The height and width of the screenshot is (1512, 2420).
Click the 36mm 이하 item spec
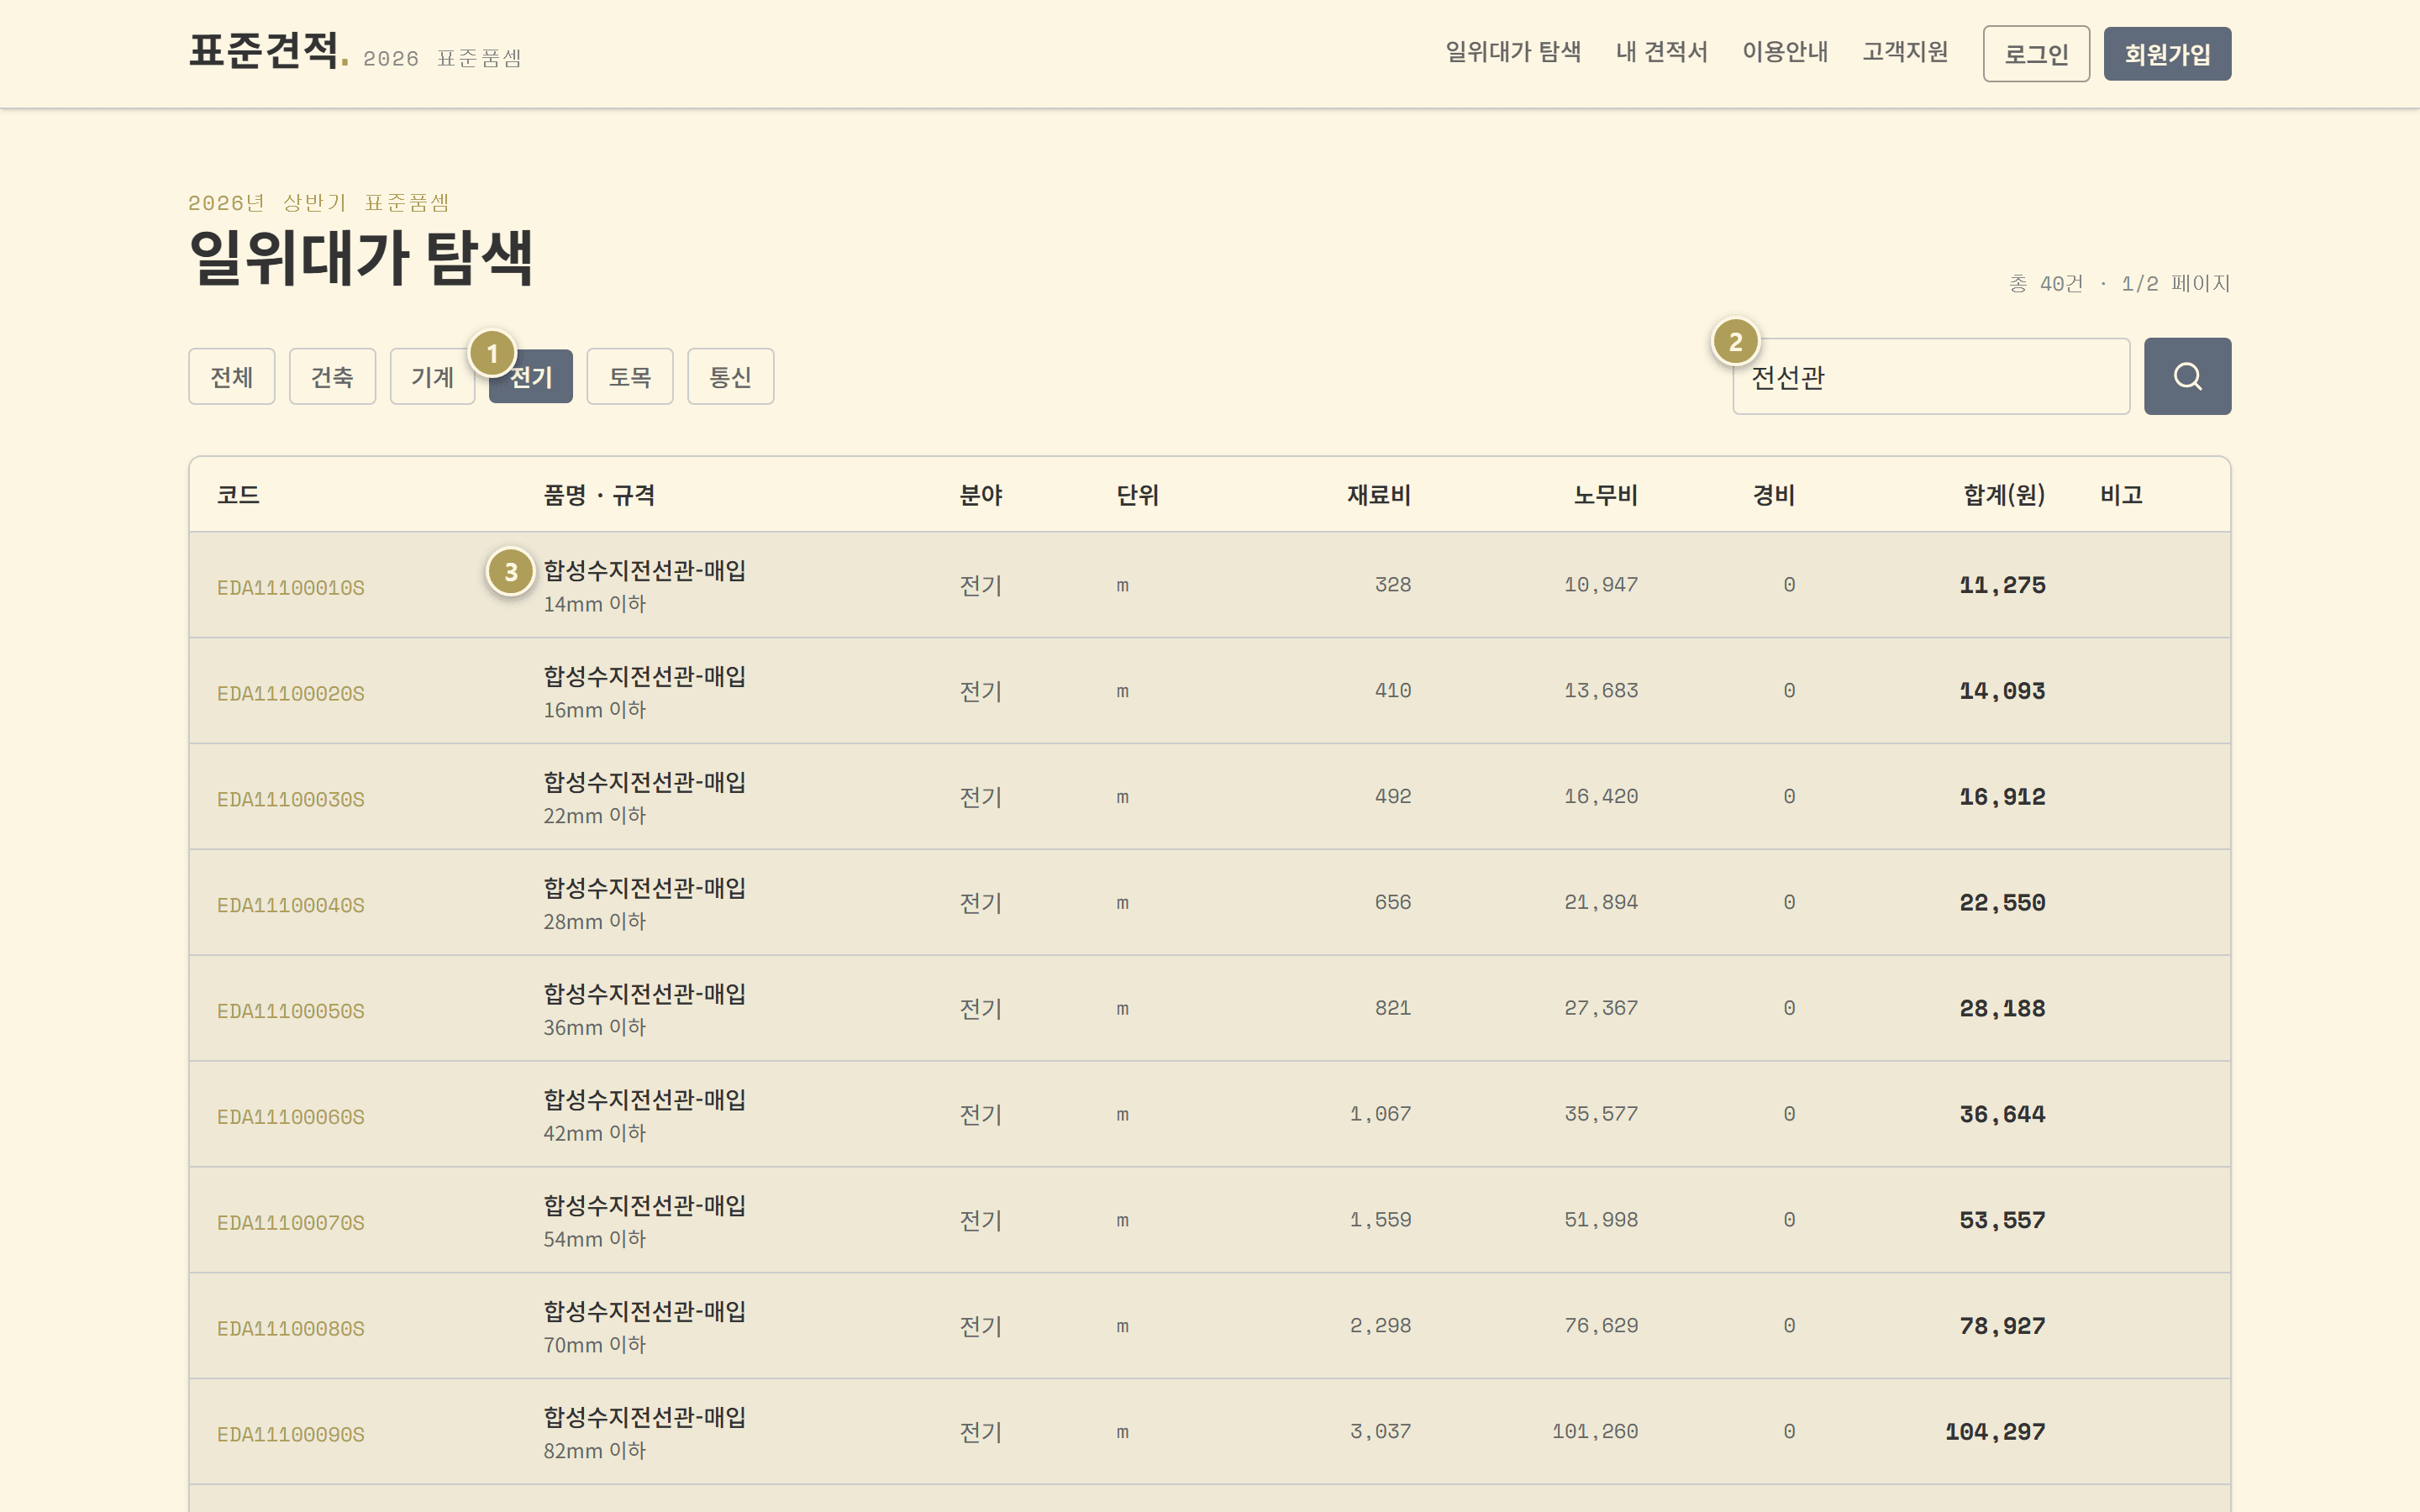(x=595, y=1028)
